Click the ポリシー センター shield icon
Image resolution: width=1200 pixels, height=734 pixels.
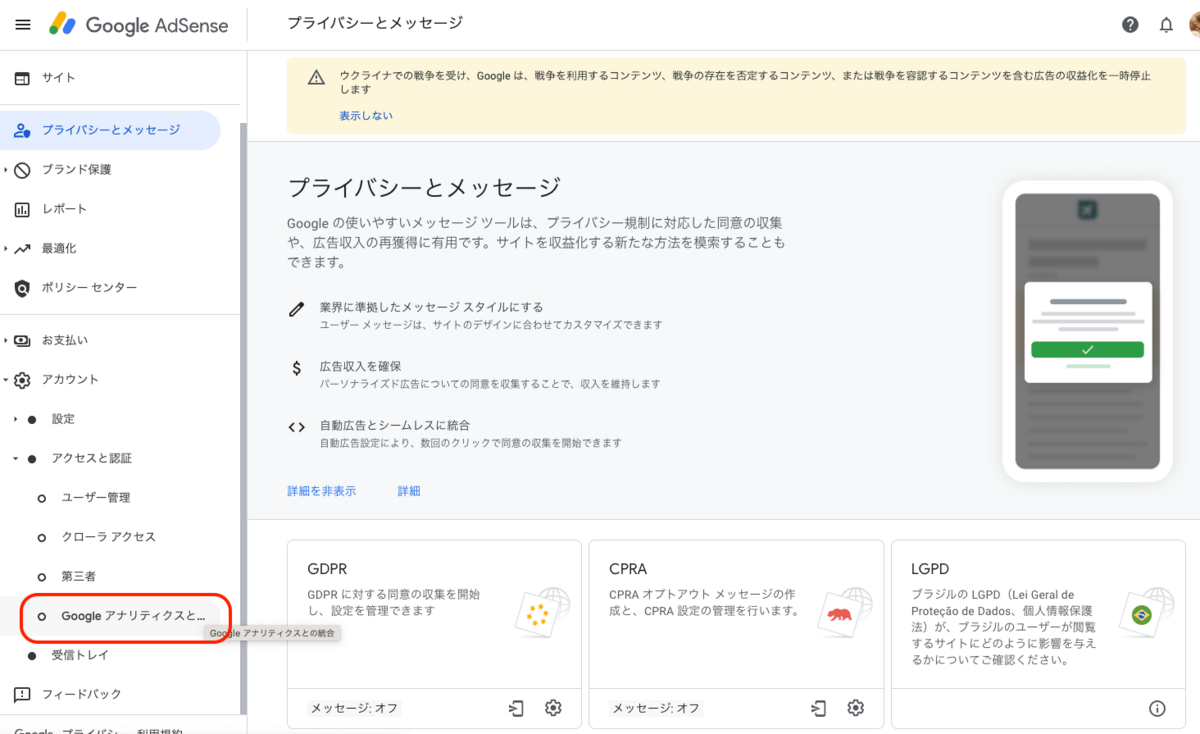click(22, 288)
